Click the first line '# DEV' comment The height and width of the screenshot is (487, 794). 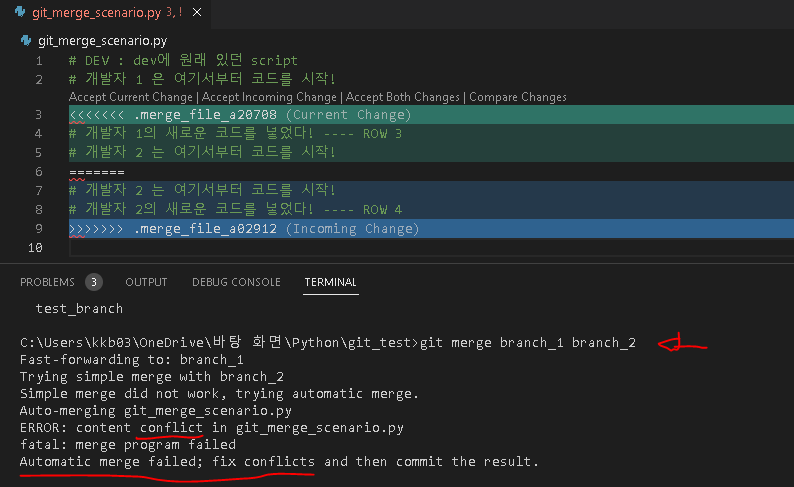(183, 61)
